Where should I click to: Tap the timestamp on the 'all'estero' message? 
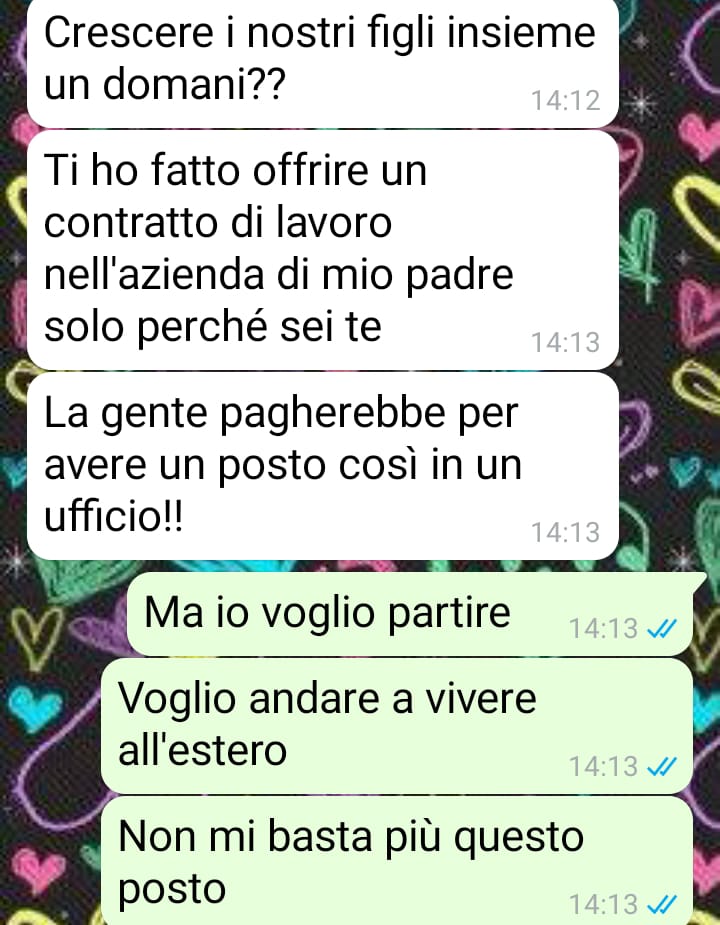pyautogui.click(x=603, y=767)
